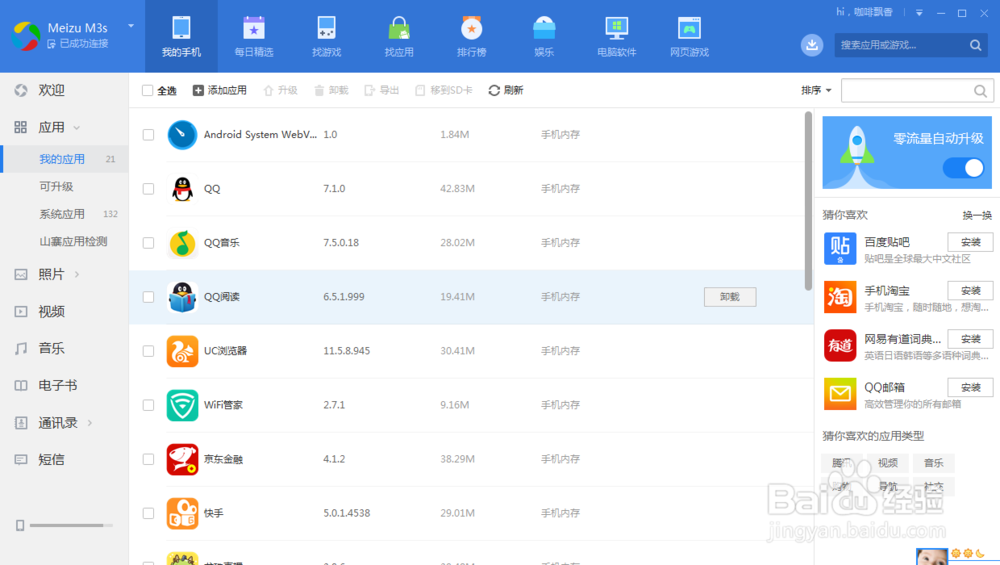Switch to 找应用 tab
The image size is (1000, 565).
pyautogui.click(x=399, y=36)
